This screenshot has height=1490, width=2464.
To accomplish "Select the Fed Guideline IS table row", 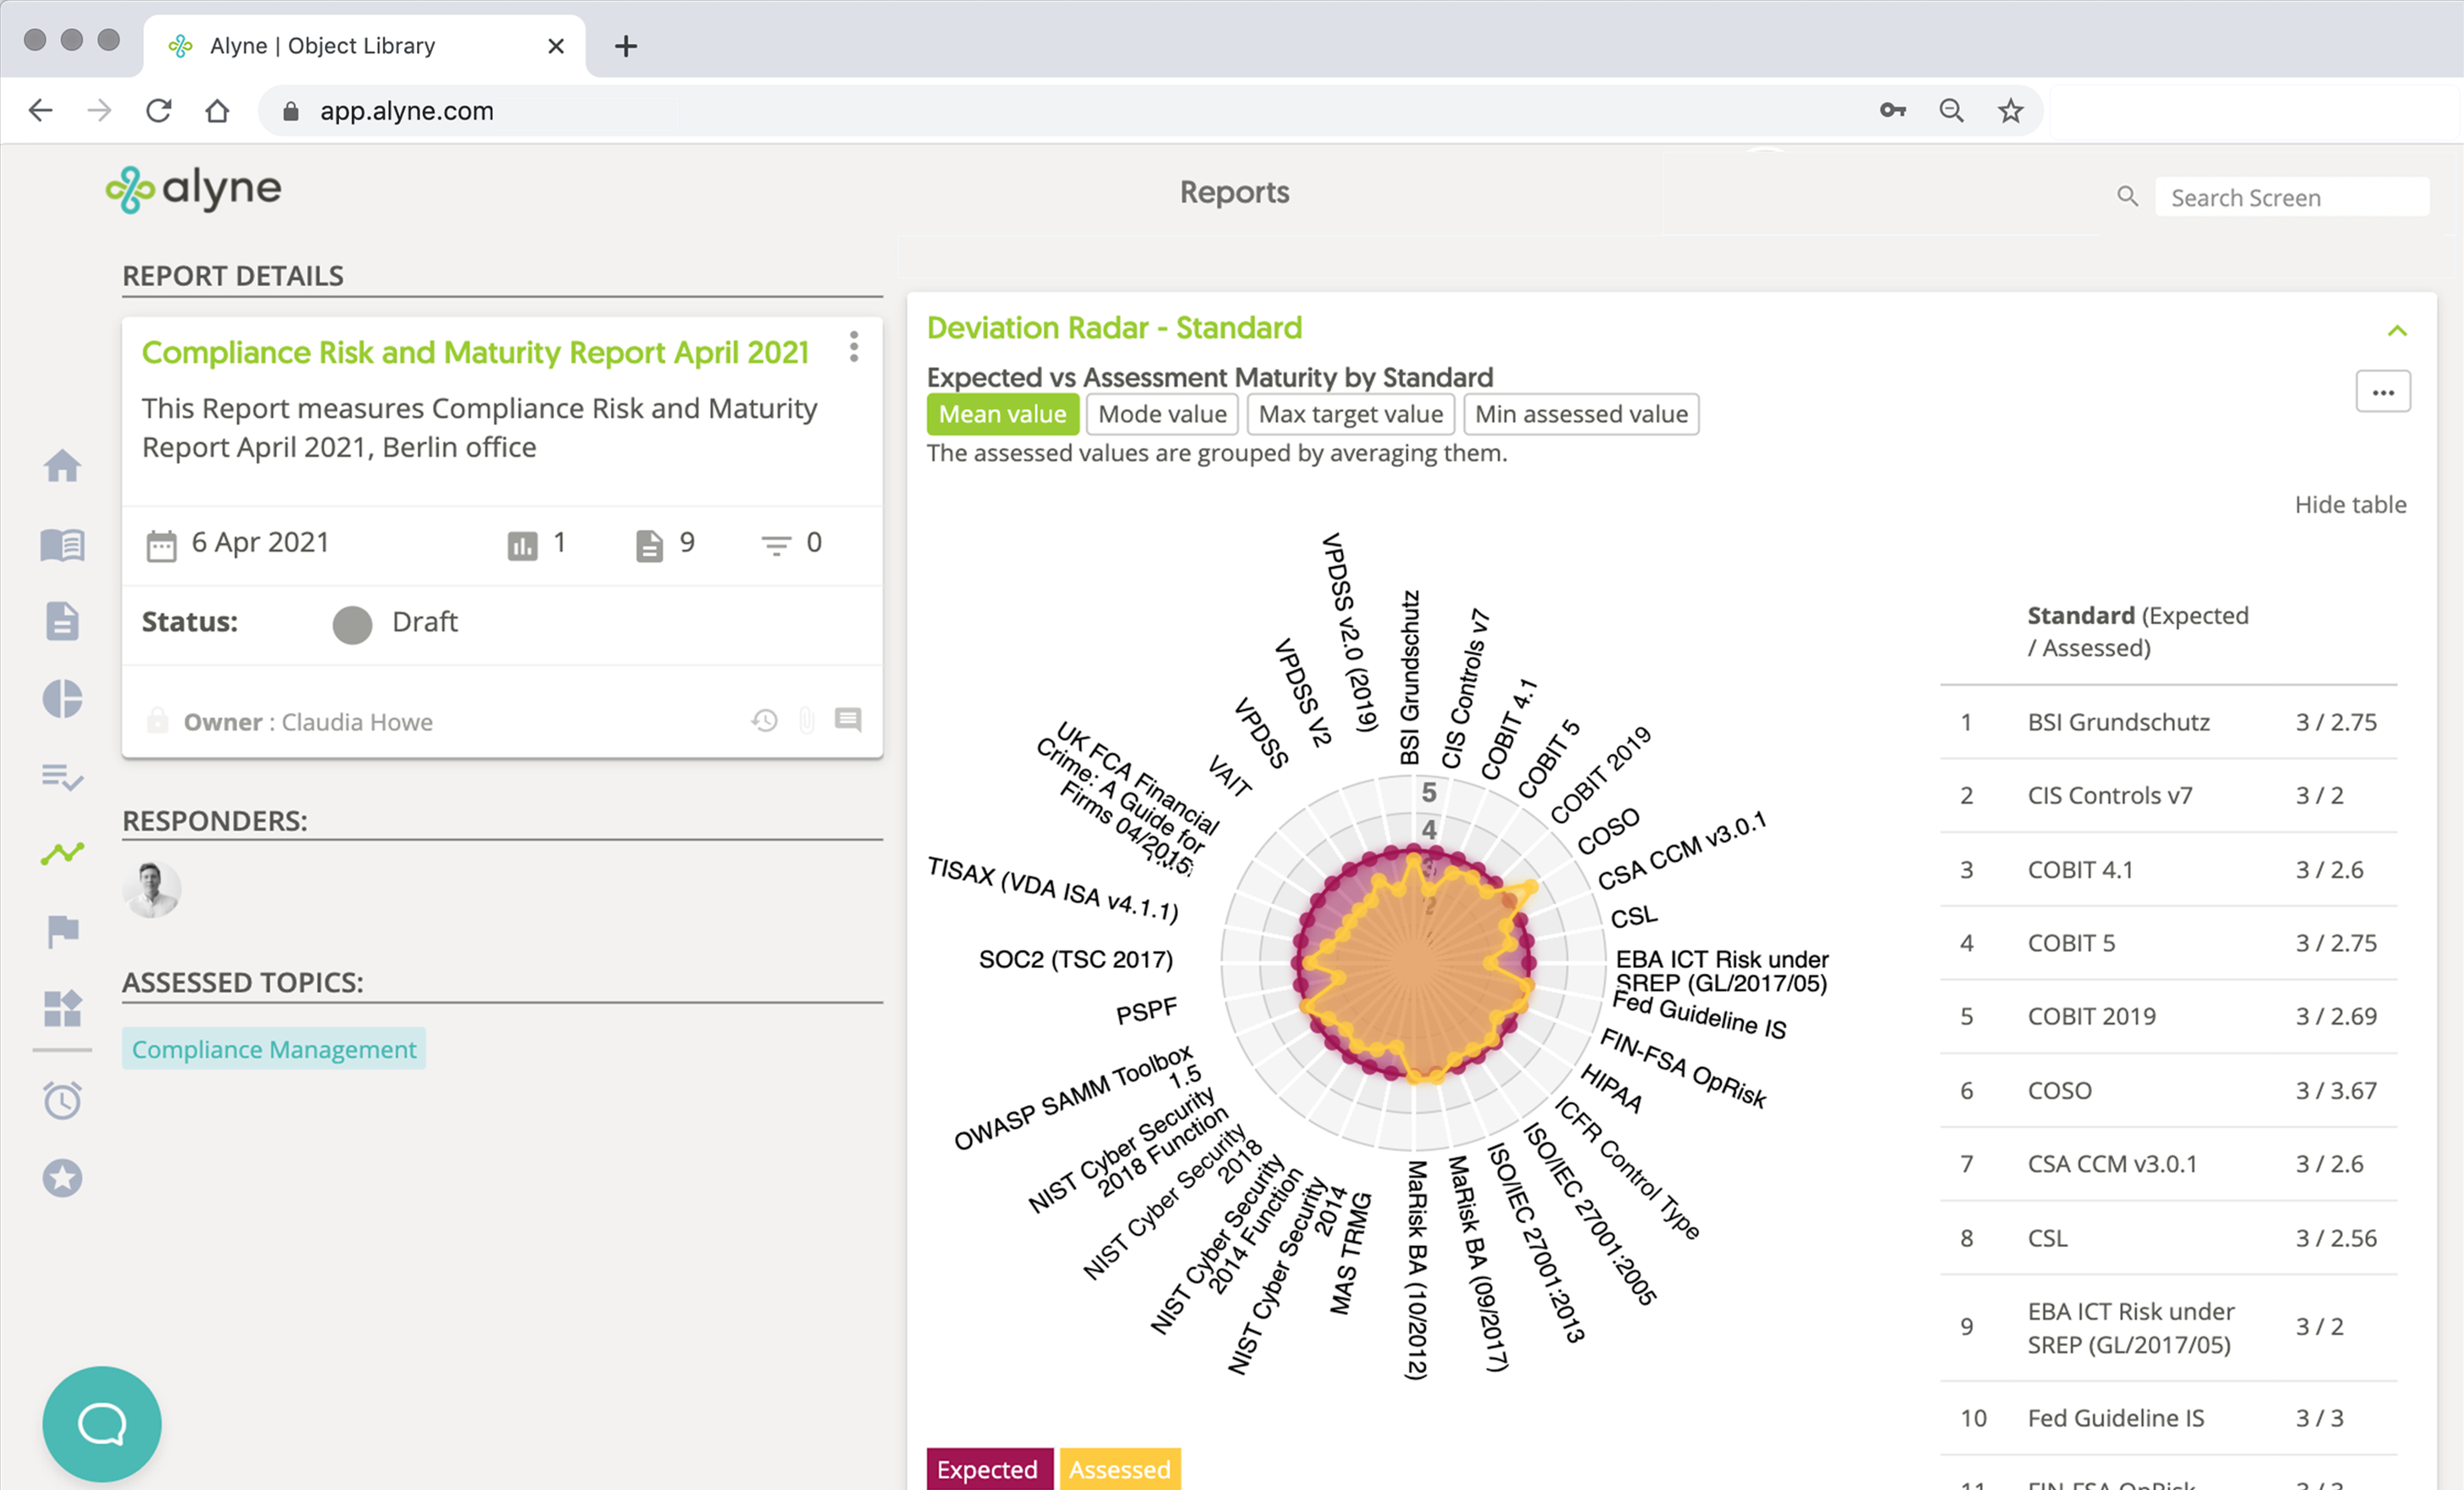I will (2168, 1418).
